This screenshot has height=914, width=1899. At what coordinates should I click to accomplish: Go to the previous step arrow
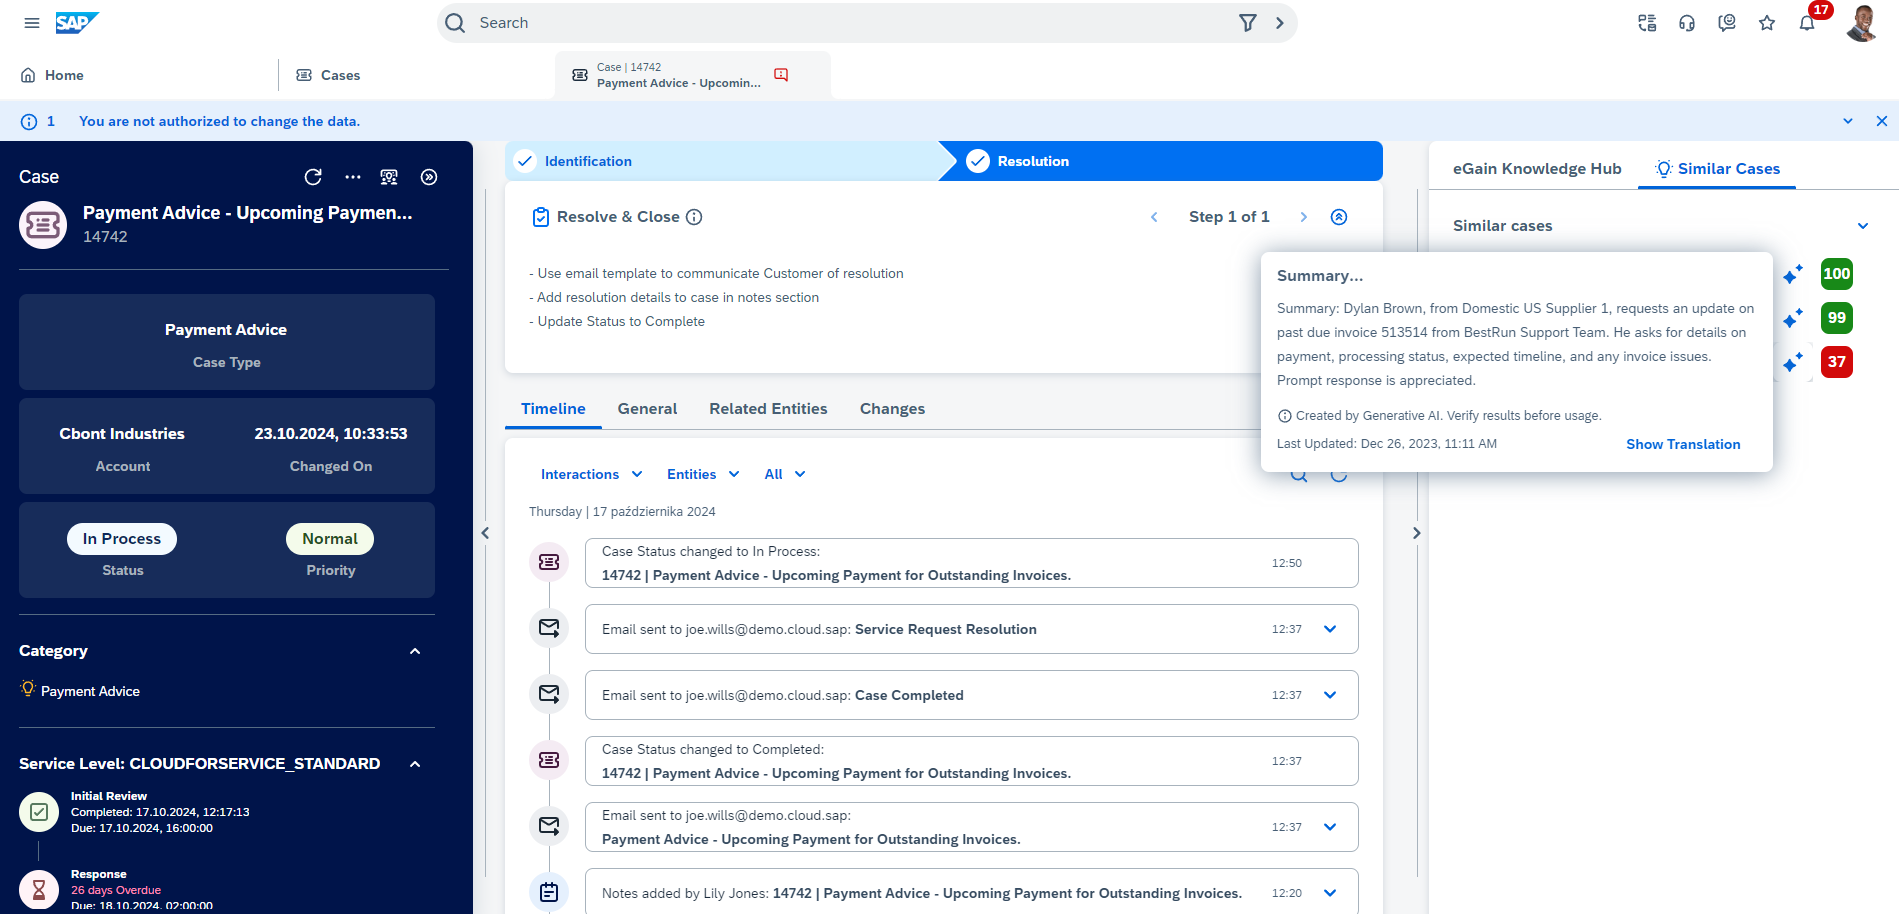1154,217
